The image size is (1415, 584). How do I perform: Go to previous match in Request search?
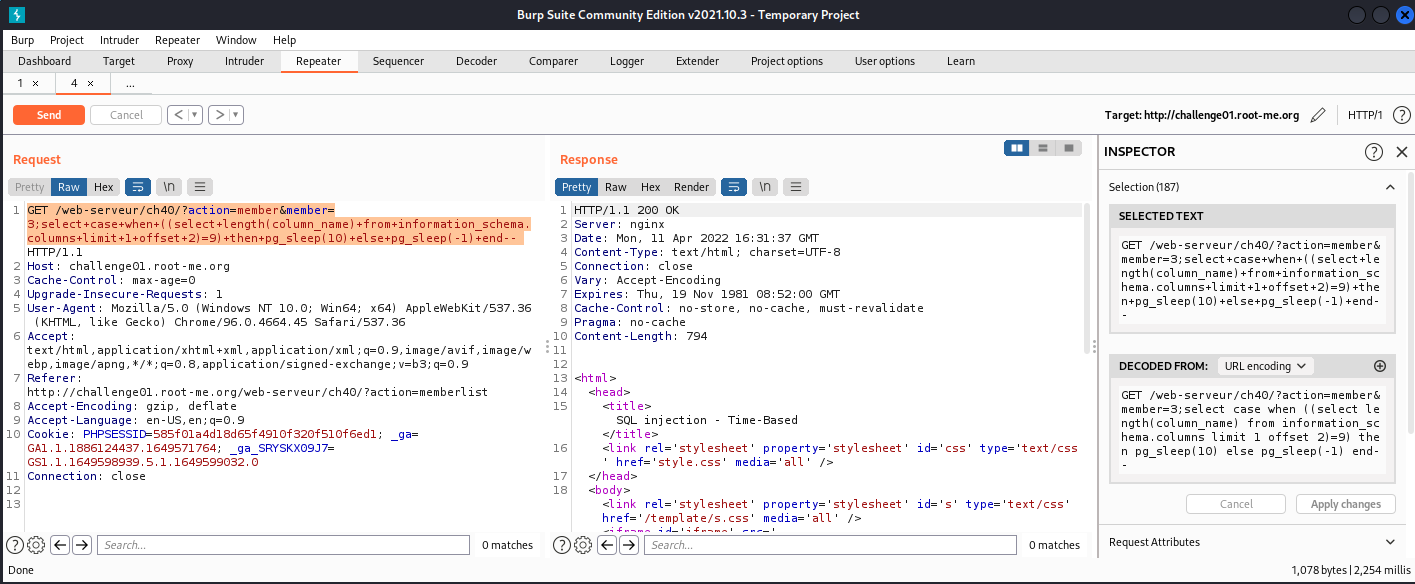click(x=60, y=545)
